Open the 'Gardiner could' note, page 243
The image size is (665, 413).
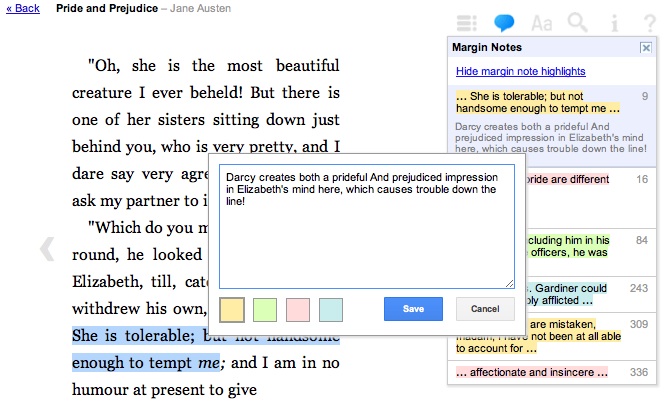[x=590, y=294]
